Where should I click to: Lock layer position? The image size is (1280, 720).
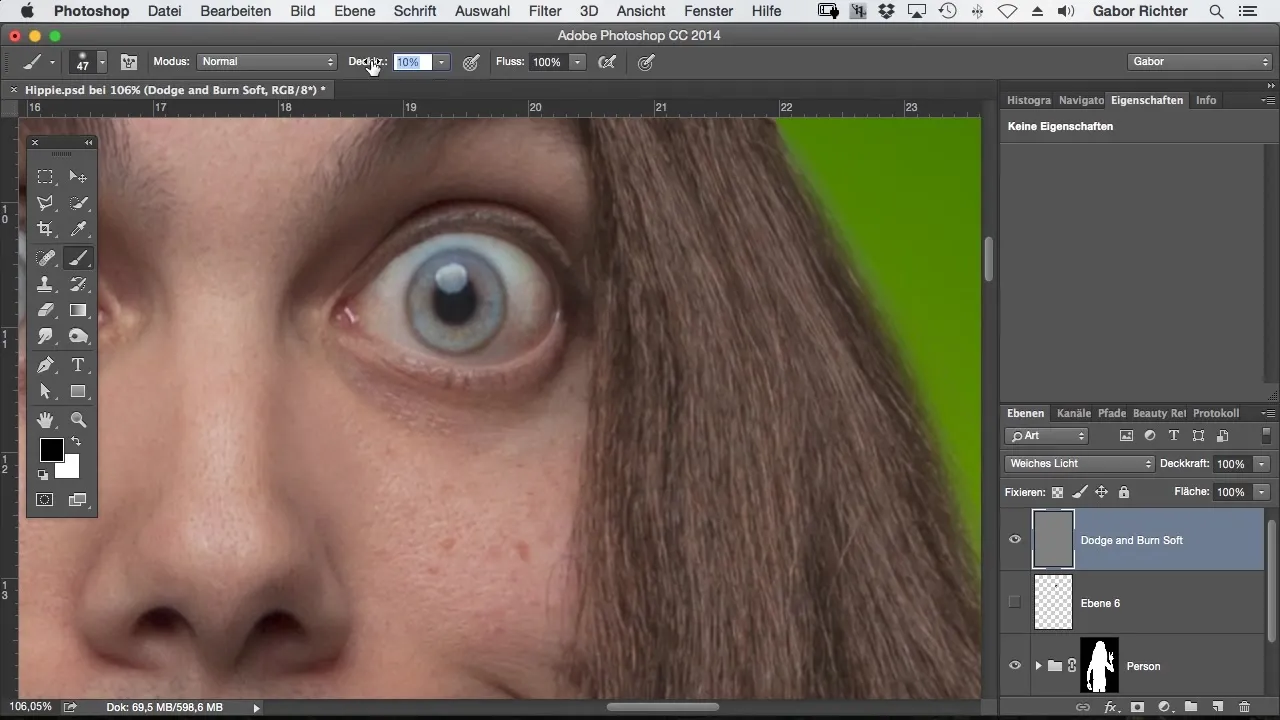coord(1102,492)
